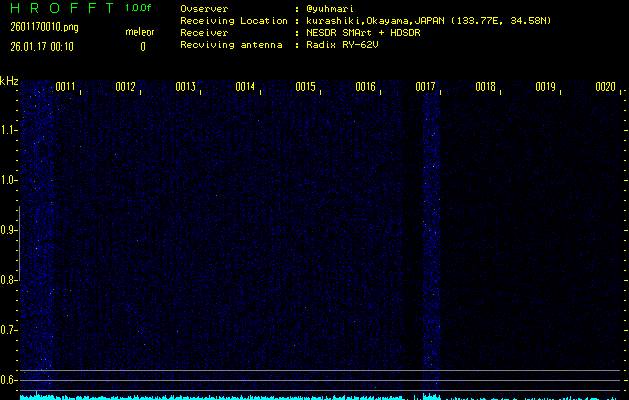Click the 1.0.0f version label
This screenshot has width=629, height=400.
[139, 8]
